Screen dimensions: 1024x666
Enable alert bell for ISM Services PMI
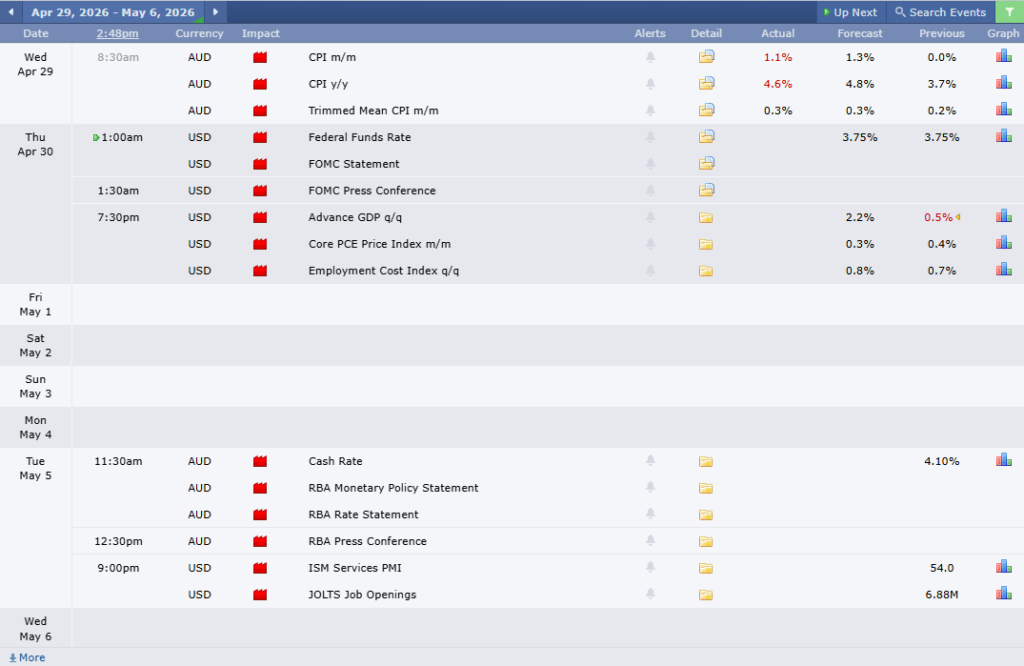pos(650,568)
